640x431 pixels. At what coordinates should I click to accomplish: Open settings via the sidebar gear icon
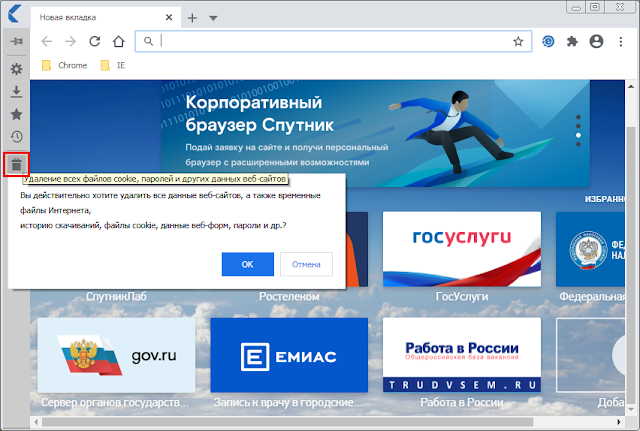pos(16,69)
